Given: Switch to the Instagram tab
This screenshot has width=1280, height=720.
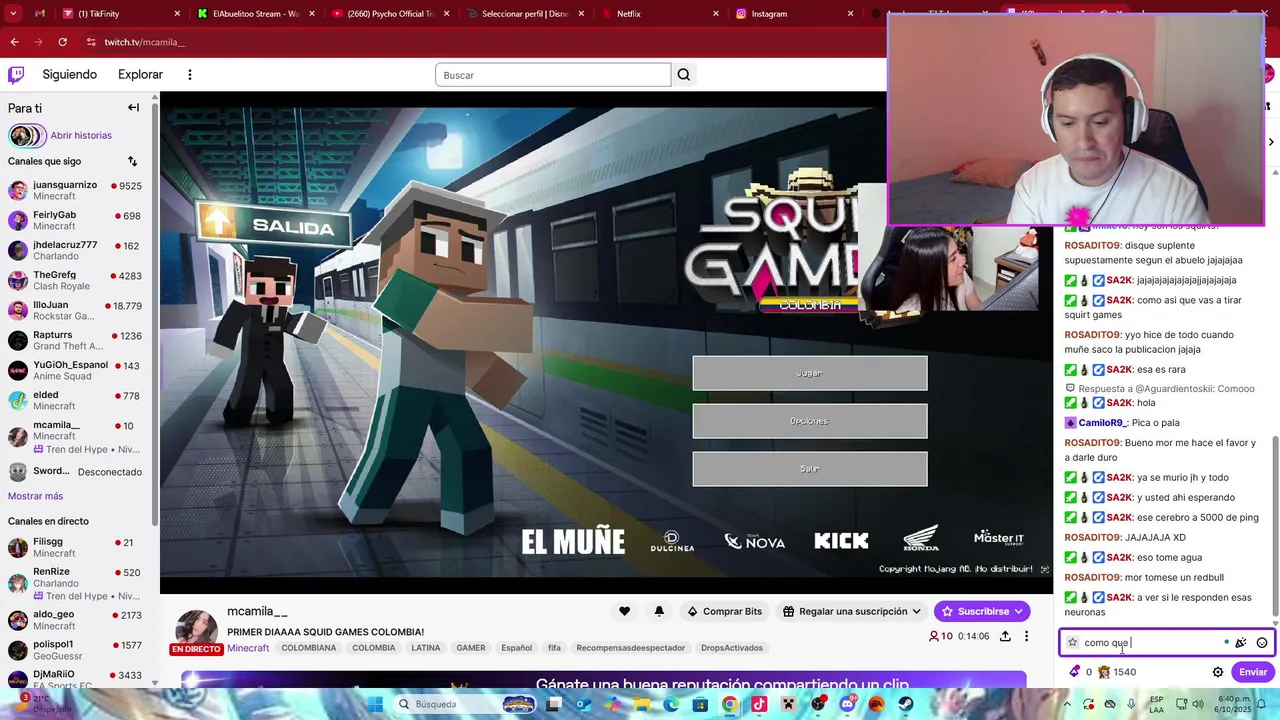Looking at the screenshot, I should point(797,14).
